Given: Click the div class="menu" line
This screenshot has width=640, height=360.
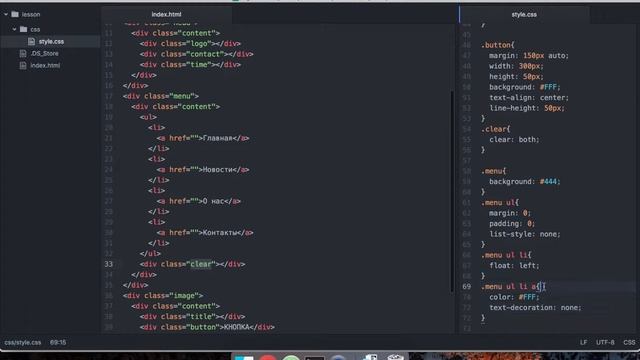Looking at the screenshot, I should pos(161,96).
